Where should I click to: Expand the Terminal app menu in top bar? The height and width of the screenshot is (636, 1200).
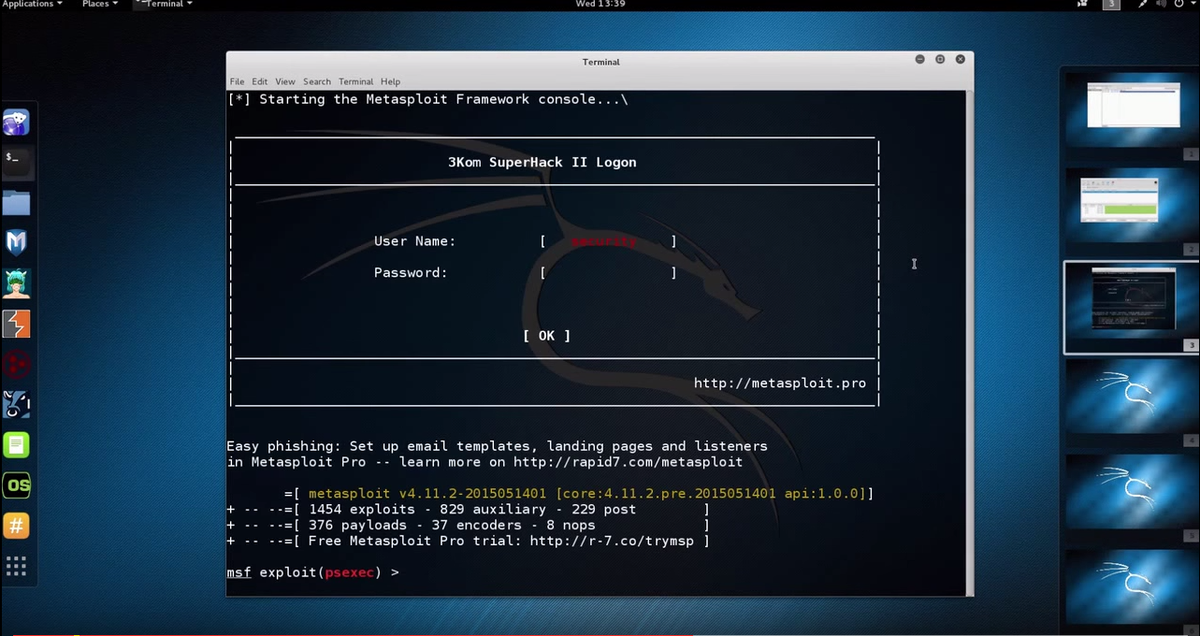pos(163,4)
